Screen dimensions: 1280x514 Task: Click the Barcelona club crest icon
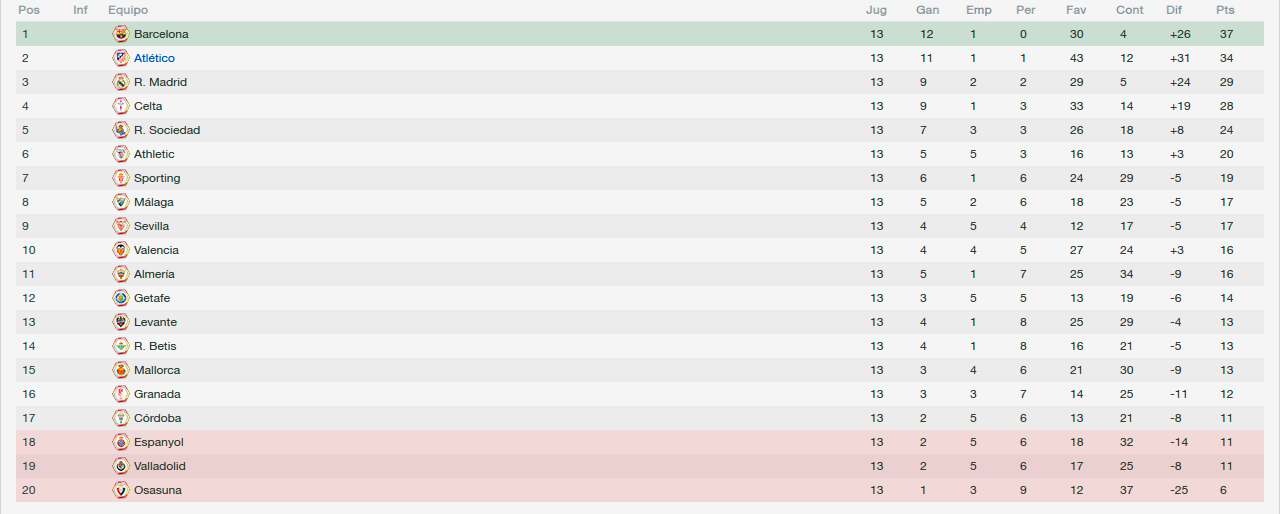[121, 34]
